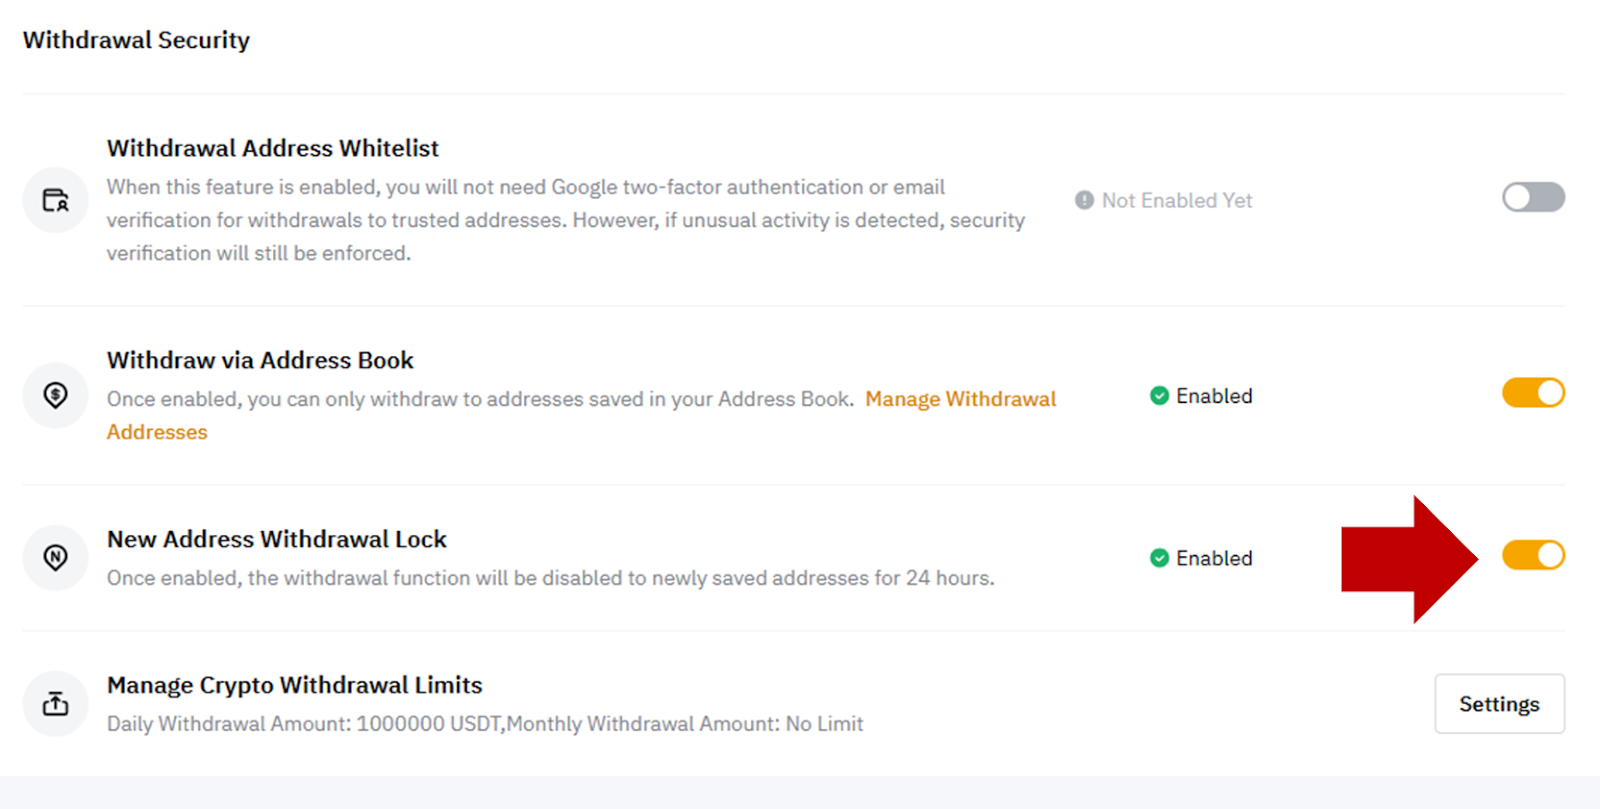Screen dimensions: 1600x809
Task: Click the green checkmark beside Withdrawal Lock Enabled
Action: click(1158, 557)
